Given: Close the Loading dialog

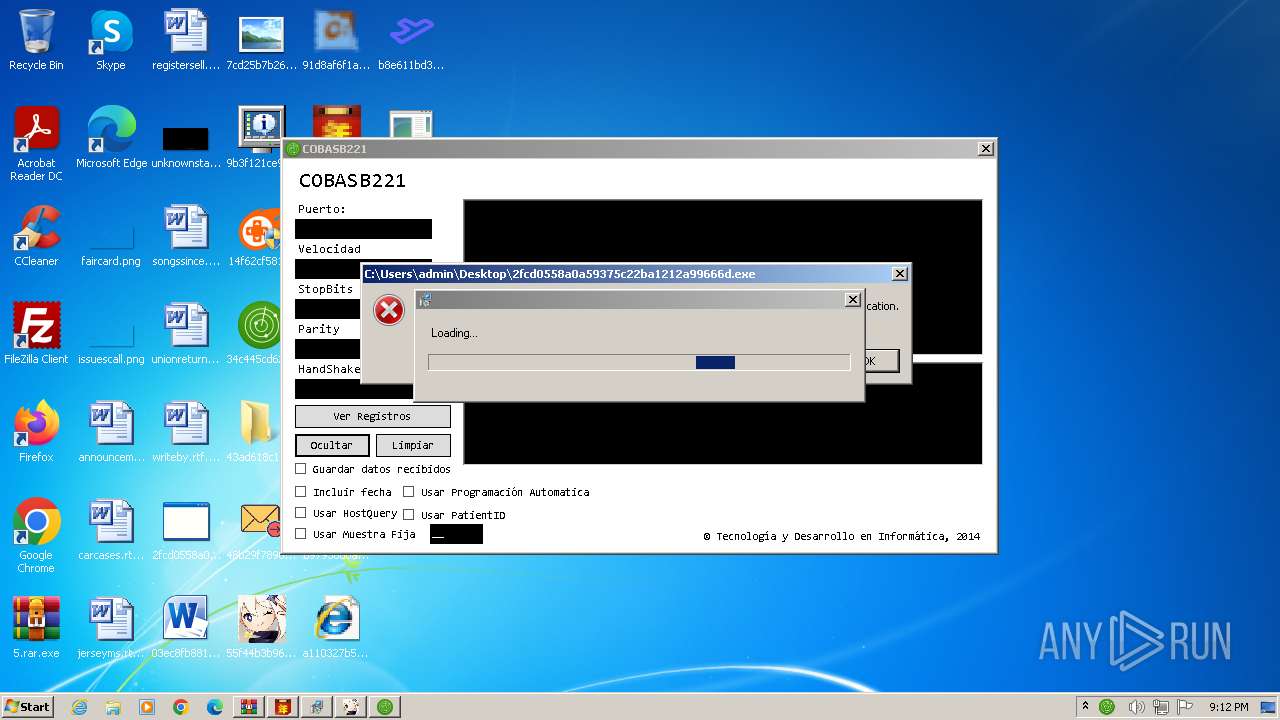Looking at the screenshot, I should [x=852, y=299].
